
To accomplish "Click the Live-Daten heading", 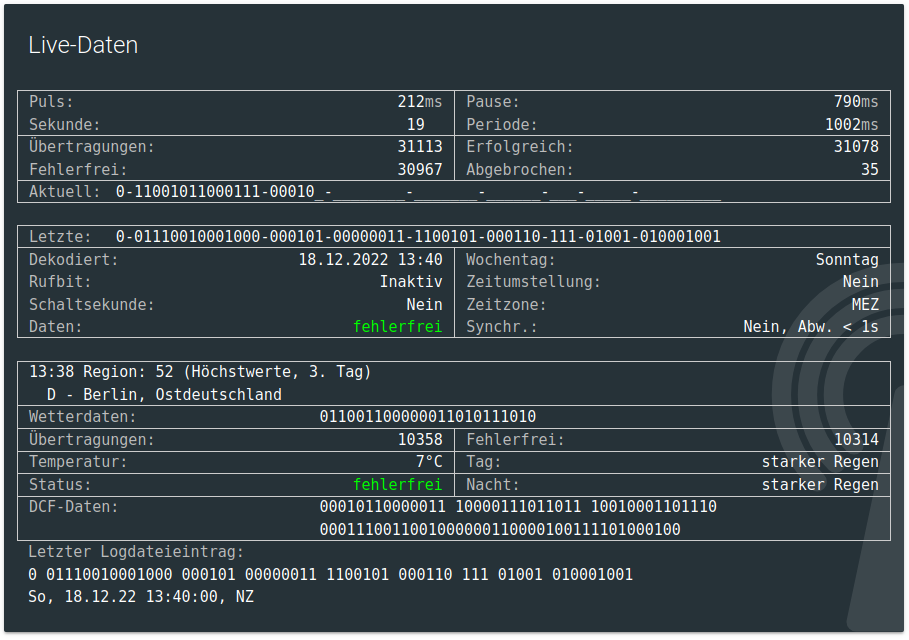I will coord(83,45).
